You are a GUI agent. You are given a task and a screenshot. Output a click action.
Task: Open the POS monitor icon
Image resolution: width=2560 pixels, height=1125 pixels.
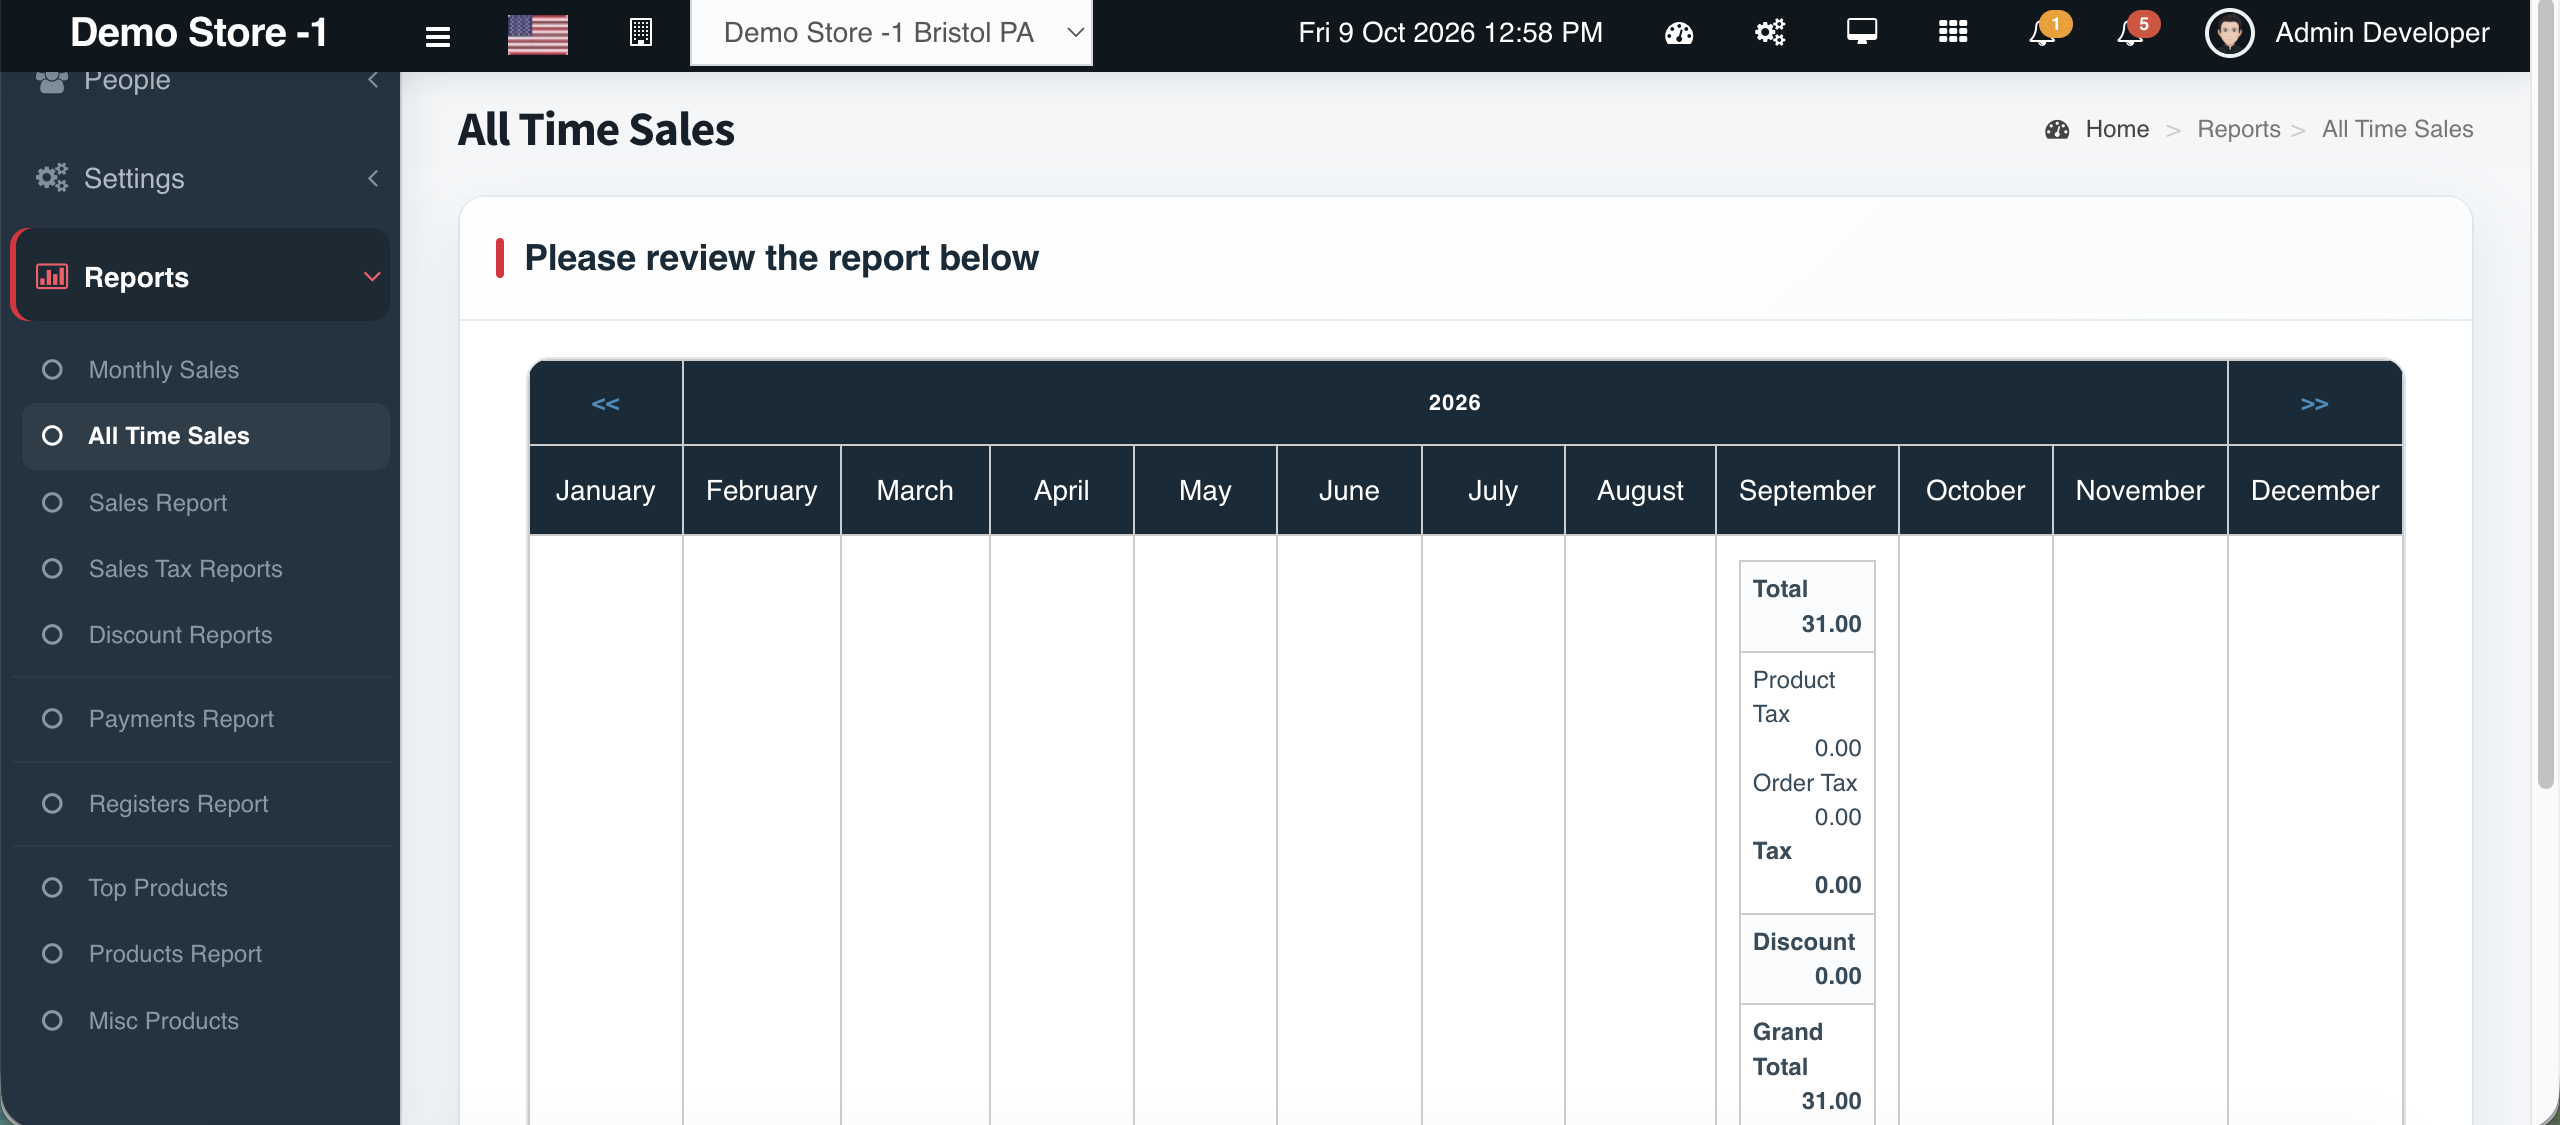[1862, 32]
